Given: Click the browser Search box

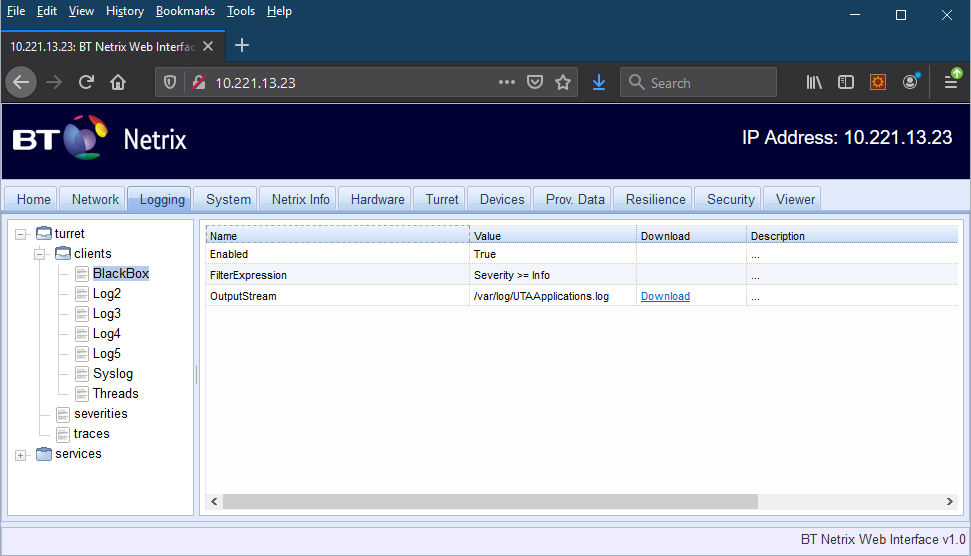Looking at the screenshot, I should (699, 82).
